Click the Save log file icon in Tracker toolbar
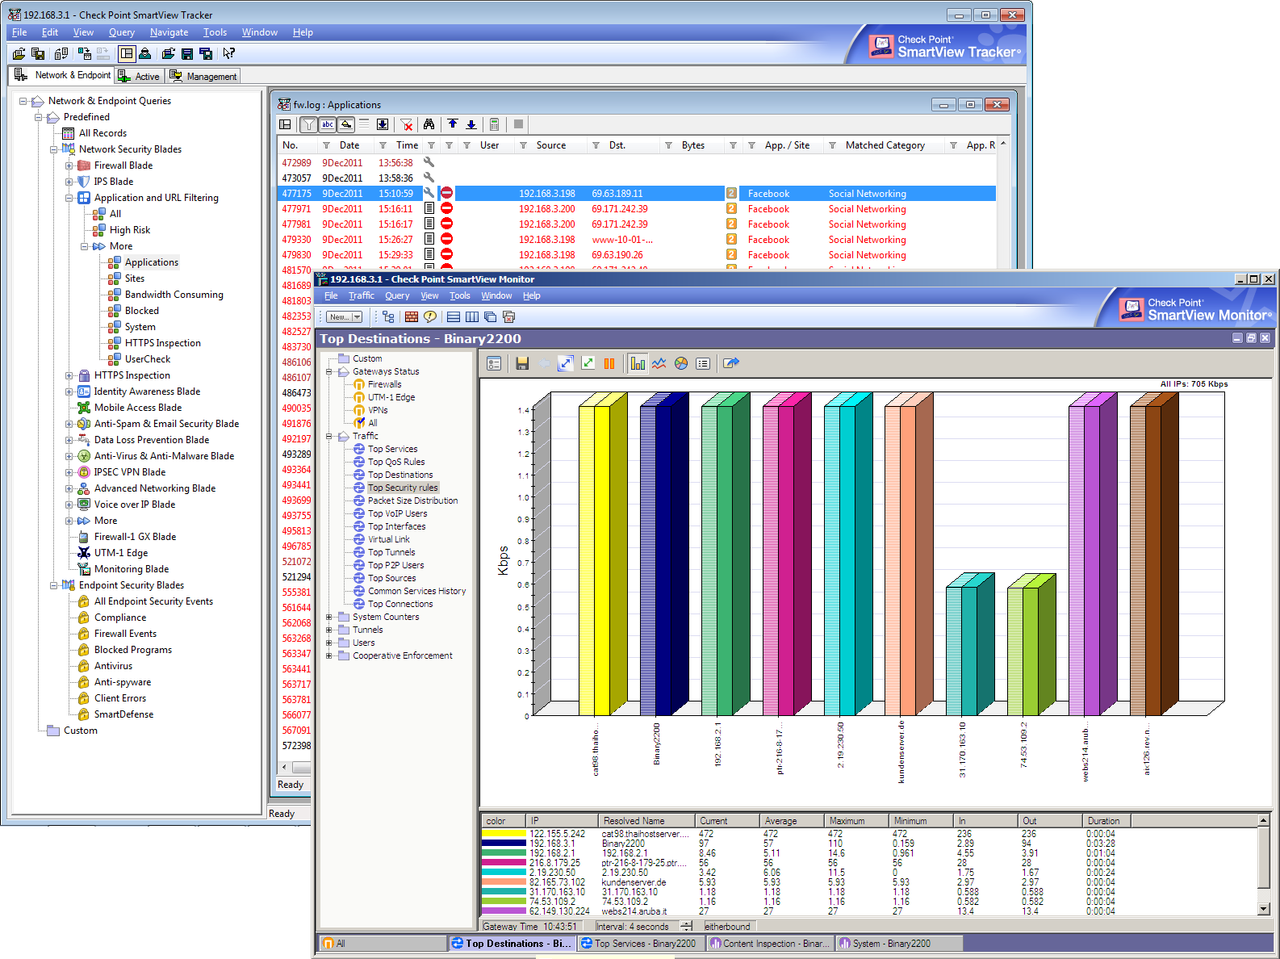Viewport: 1280px width, 959px height. coord(38,54)
